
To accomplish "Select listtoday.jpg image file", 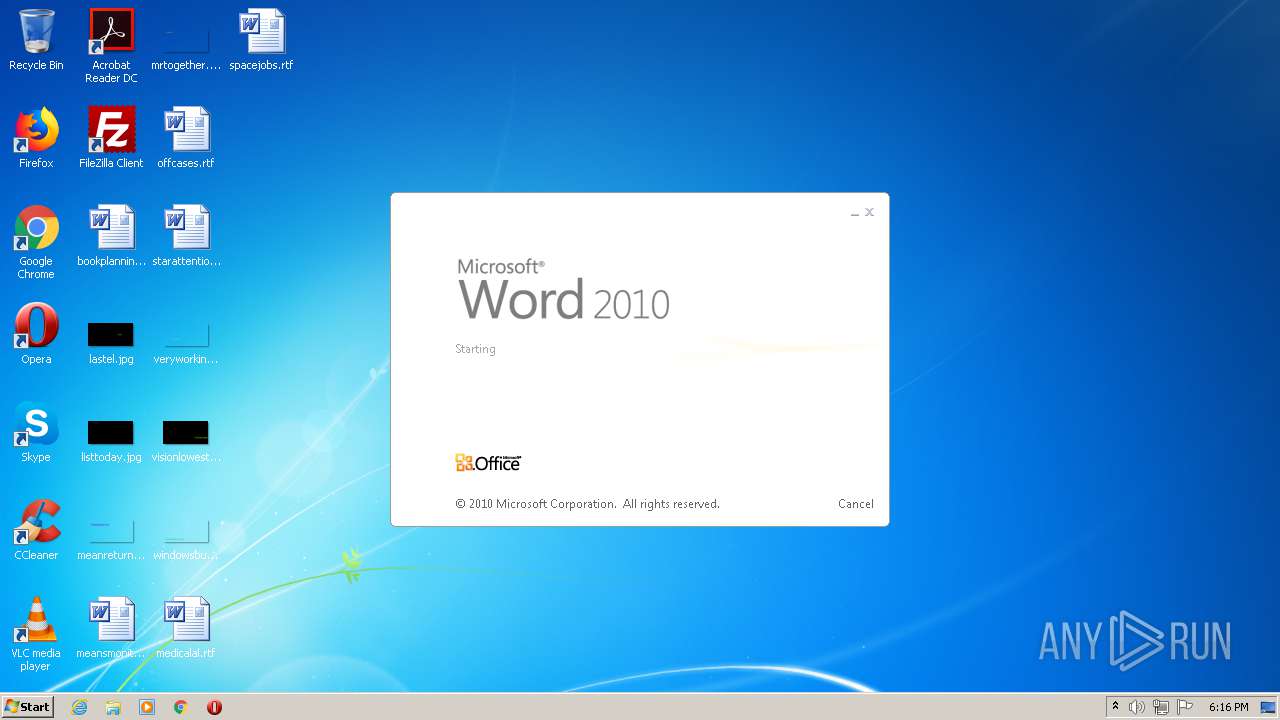I will pyautogui.click(x=111, y=441).
